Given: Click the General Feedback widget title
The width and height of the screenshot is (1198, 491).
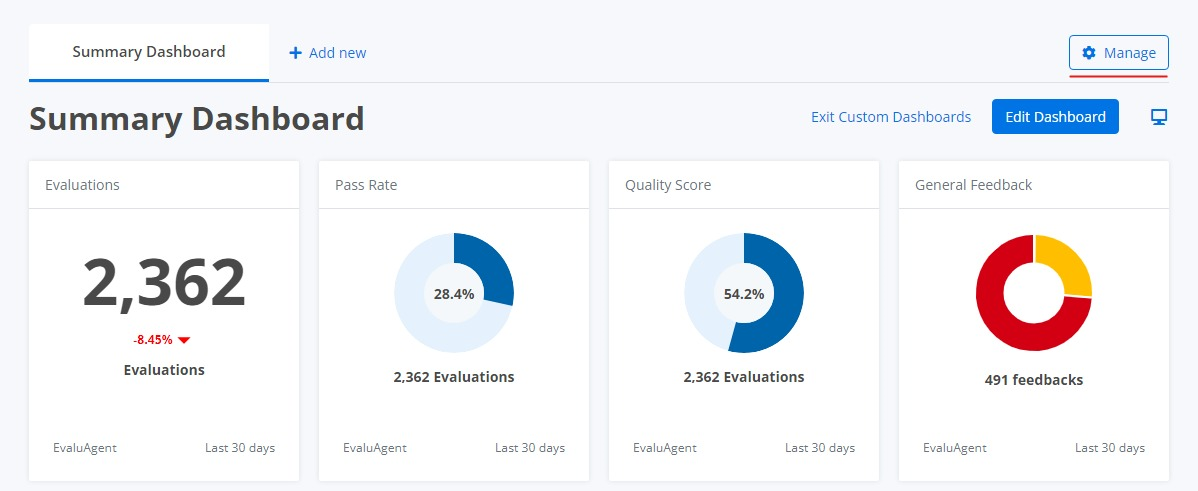Looking at the screenshot, I should click(x=973, y=185).
